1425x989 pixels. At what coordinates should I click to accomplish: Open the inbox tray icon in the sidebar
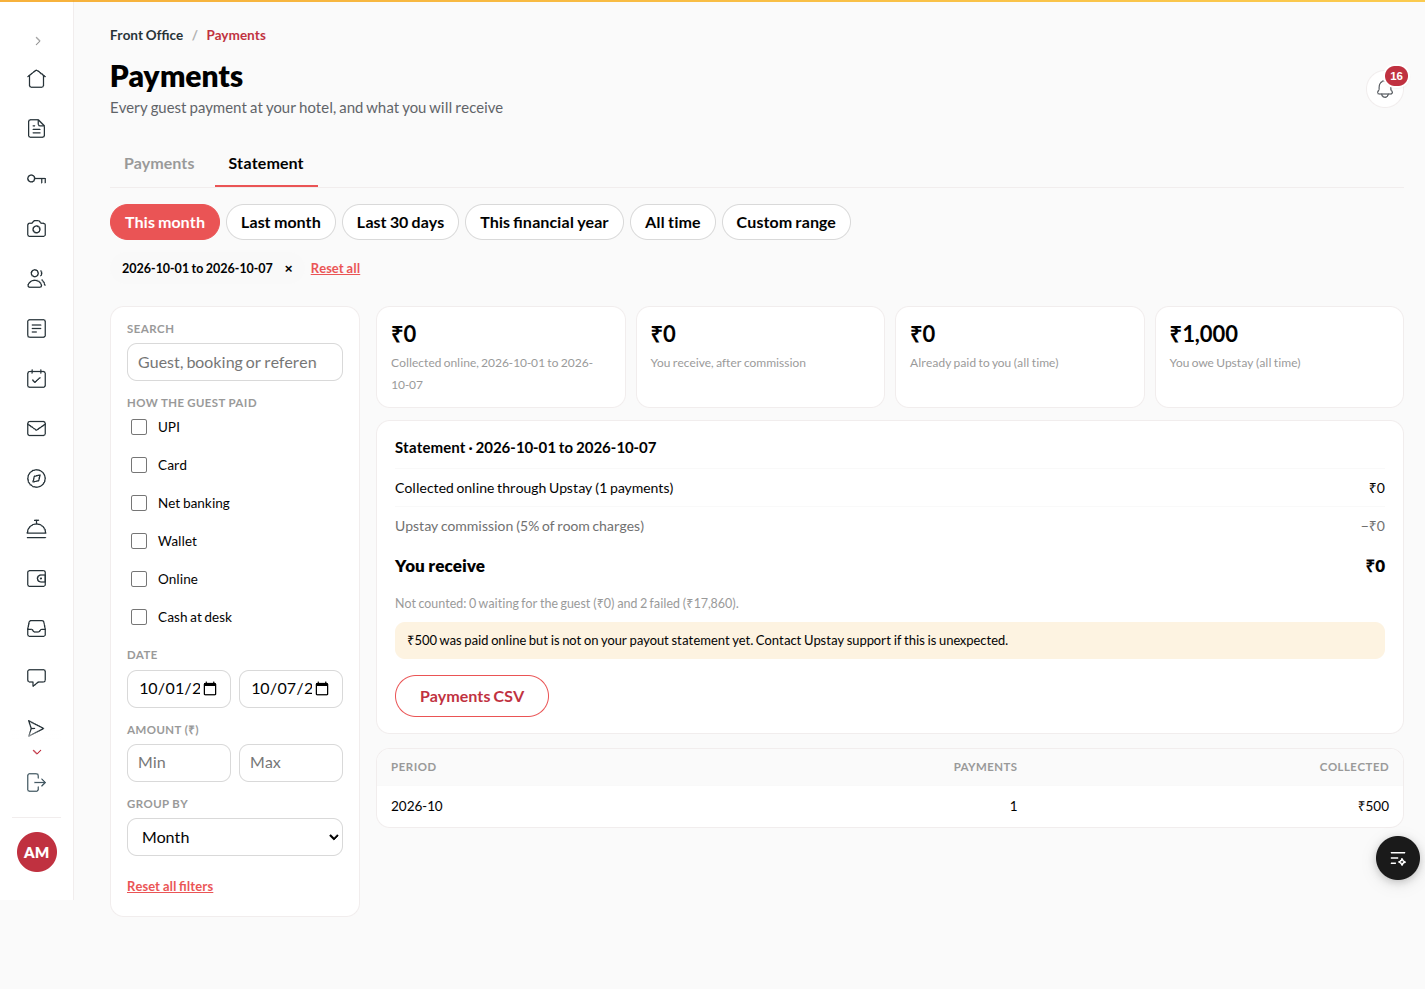tap(37, 629)
